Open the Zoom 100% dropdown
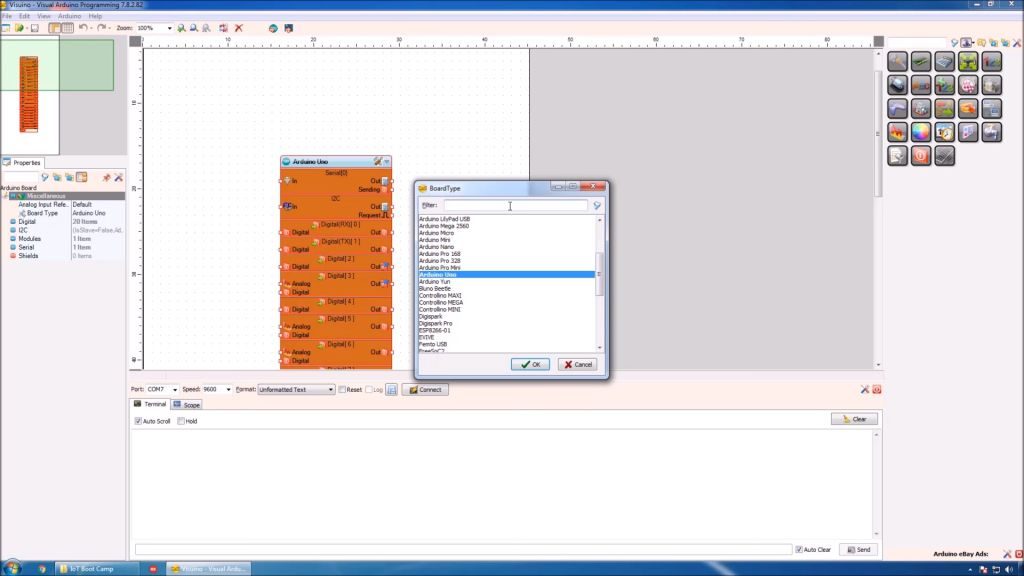Image resolution: width=1024 pixels, height=576 pixels. pyautogui.click(x=168, y=28)
